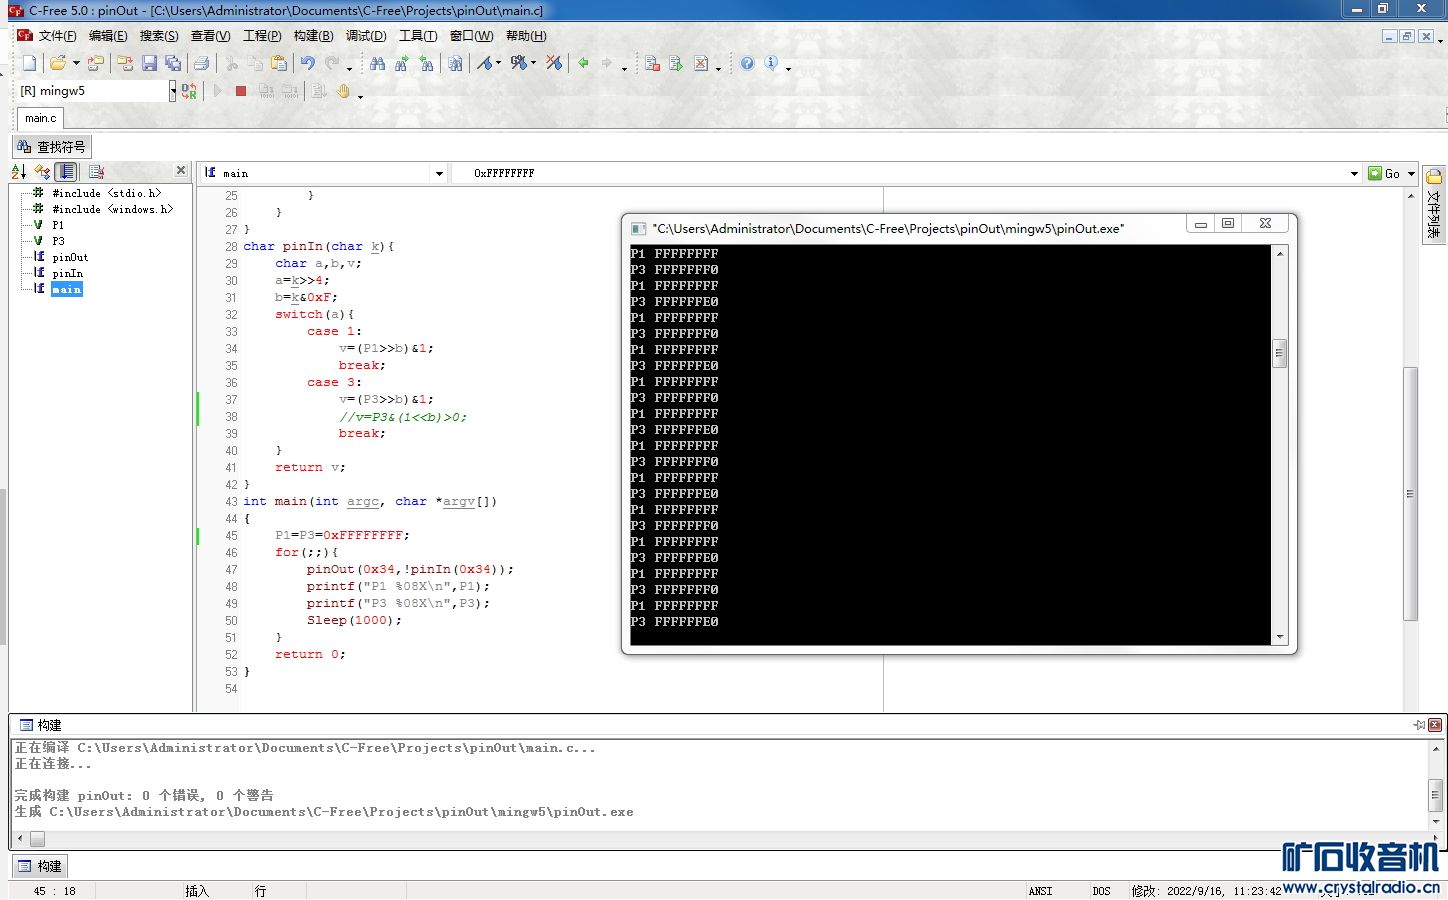This screenshot has height=900, width=1448.
Task: Open the mingw5 build configuration dropdown
Action: [x=172, y=91]
